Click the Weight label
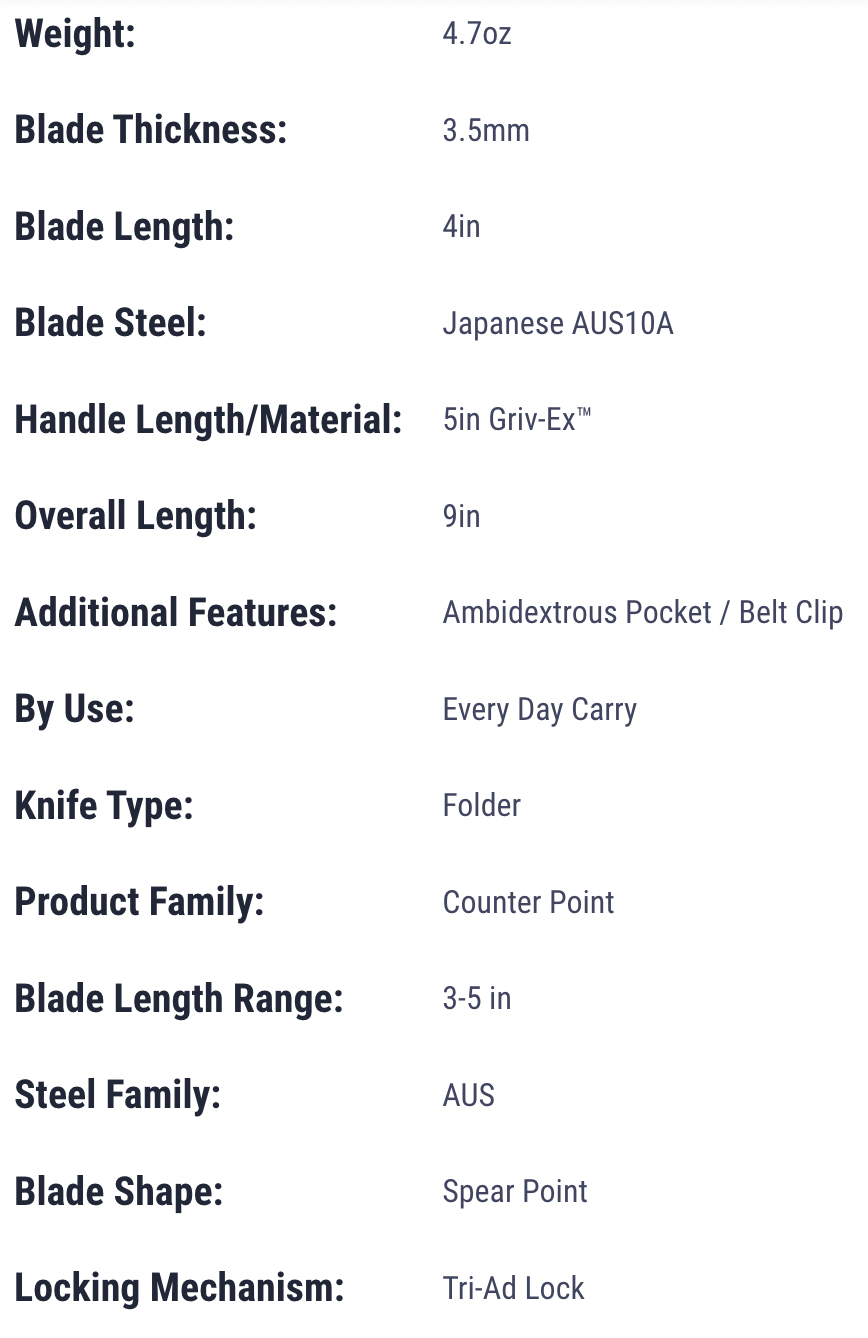The width and height of the screenshot is (868, 1338). [75, 35]
